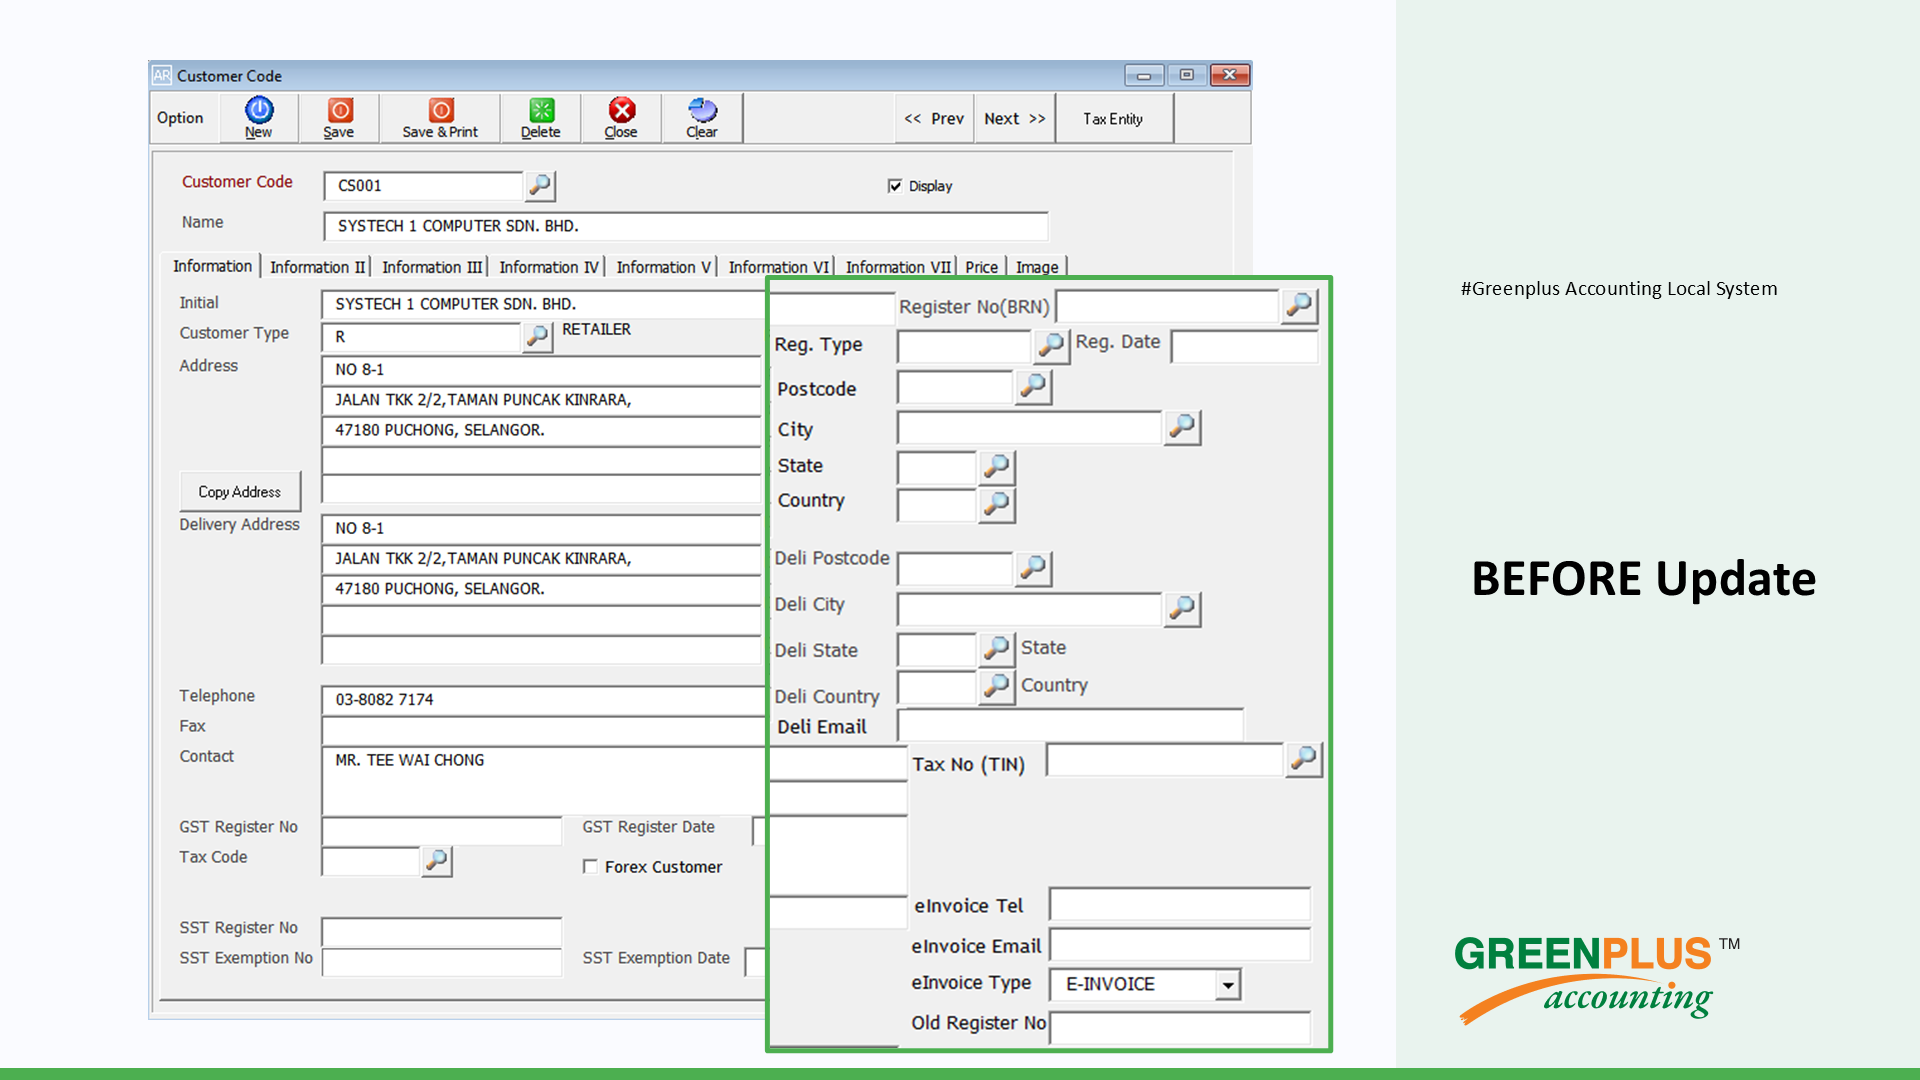This screenshot has height=1080, width=1920.
Task: Click the Contact field MR. TEE WAI CHONG
Action: click(543, 780)
